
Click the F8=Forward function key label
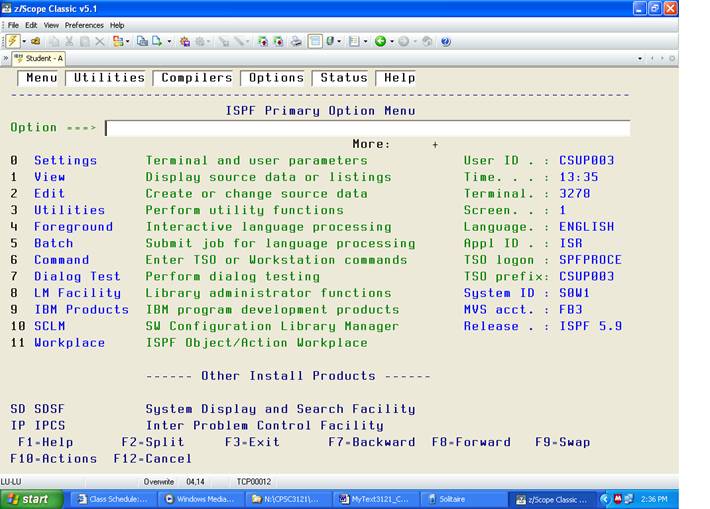pyautogui.click(x=471, y=442)
